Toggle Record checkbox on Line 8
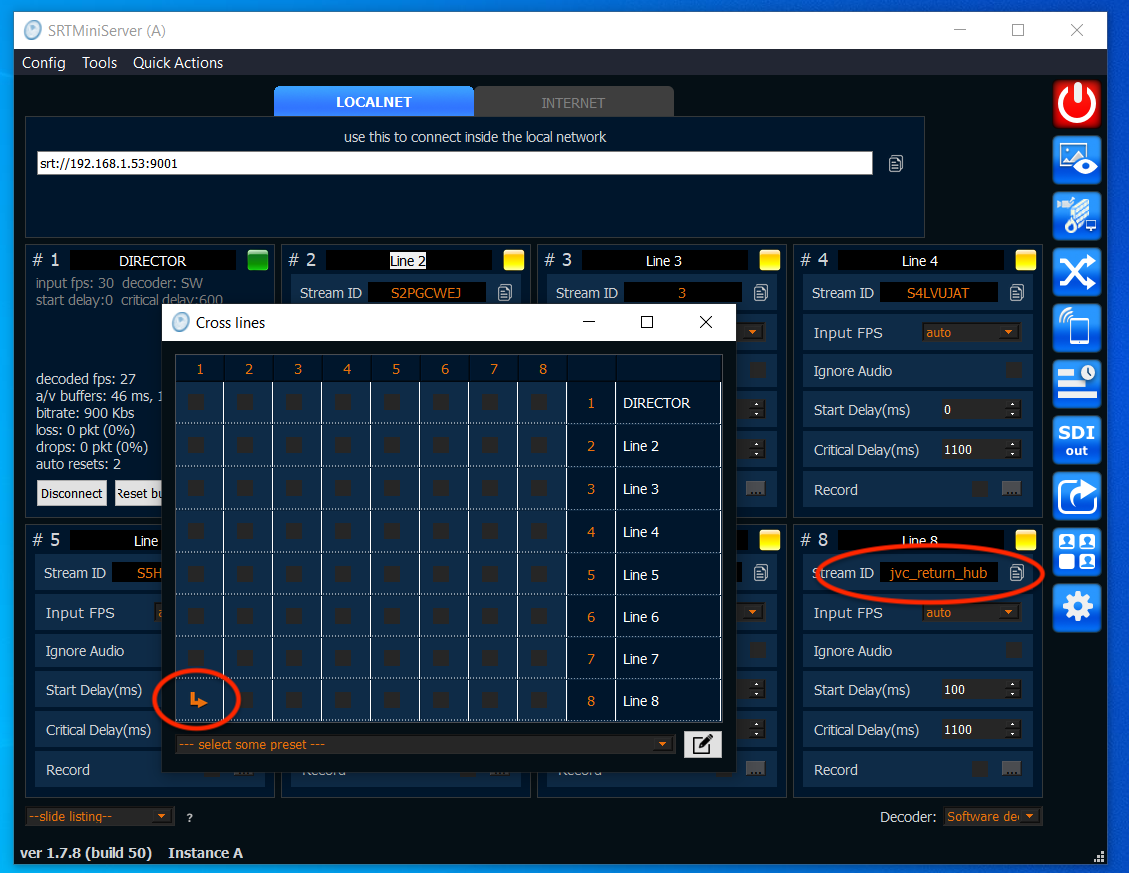Image resolution: width=1129 pixels, height=873 pixels. 980,770
